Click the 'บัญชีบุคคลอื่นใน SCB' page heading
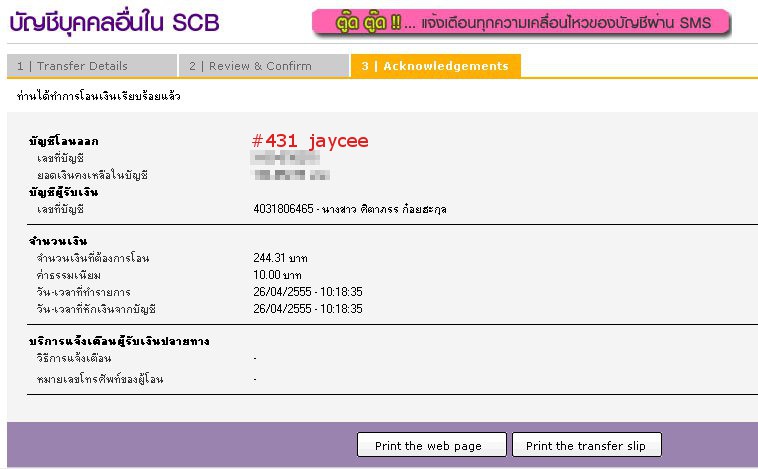This screenshot has height=469, width=758. click(115, 23)
